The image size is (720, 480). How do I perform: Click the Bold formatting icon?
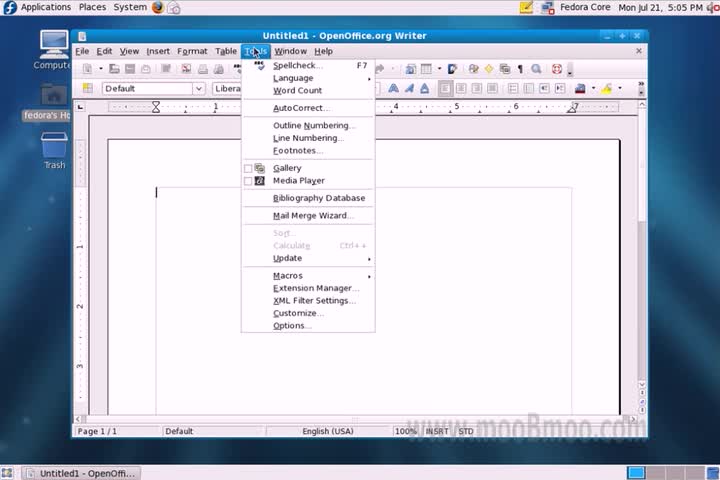coord(394,88)
